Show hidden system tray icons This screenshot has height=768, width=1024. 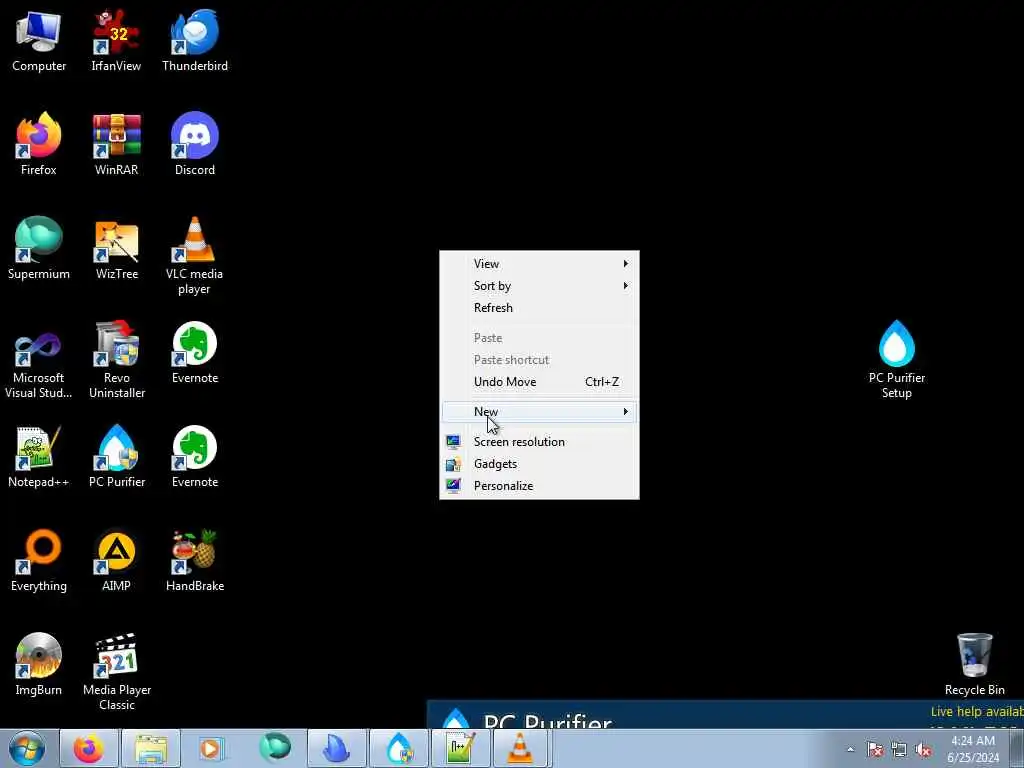[850, 749]
